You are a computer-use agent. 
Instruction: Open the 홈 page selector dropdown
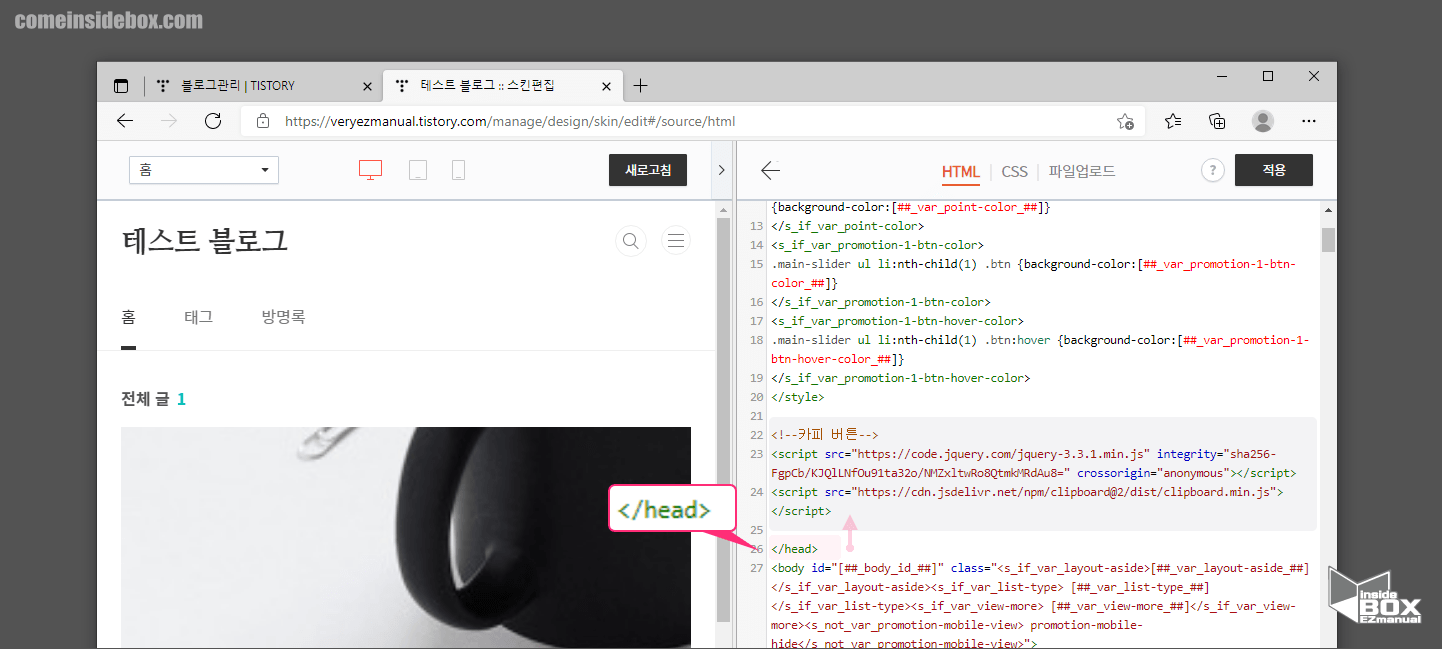click(204, 170)
